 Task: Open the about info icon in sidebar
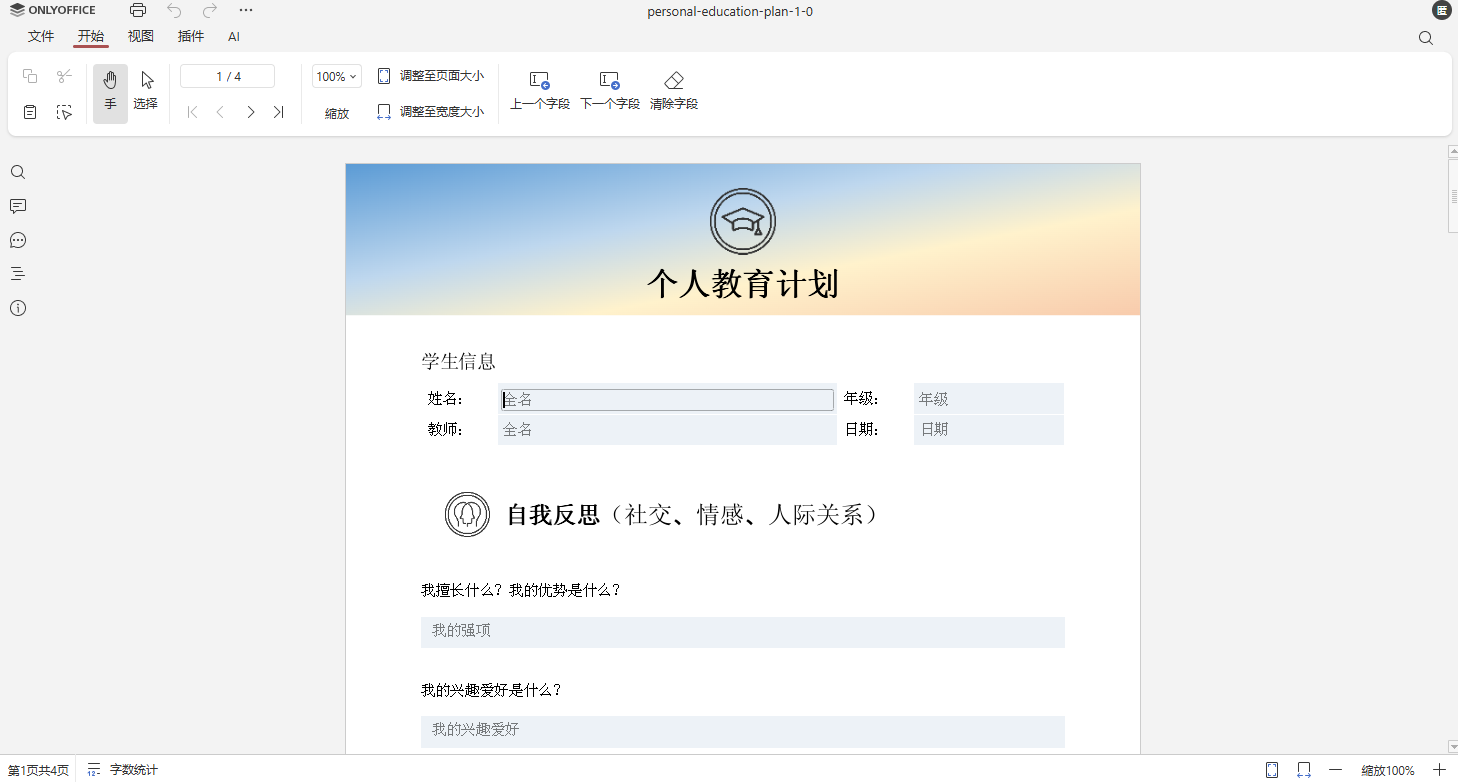[x=18, y=308]
